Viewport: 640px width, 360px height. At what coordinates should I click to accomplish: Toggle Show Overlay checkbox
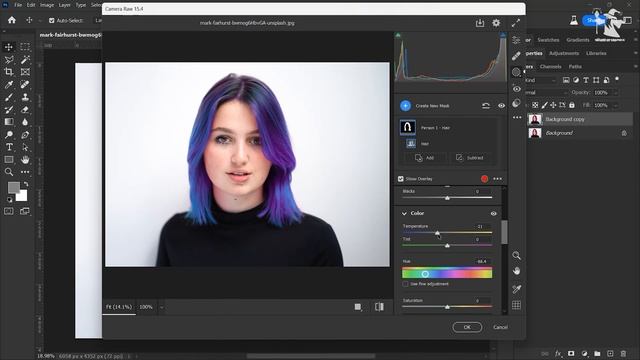click(x=400, y=179)
